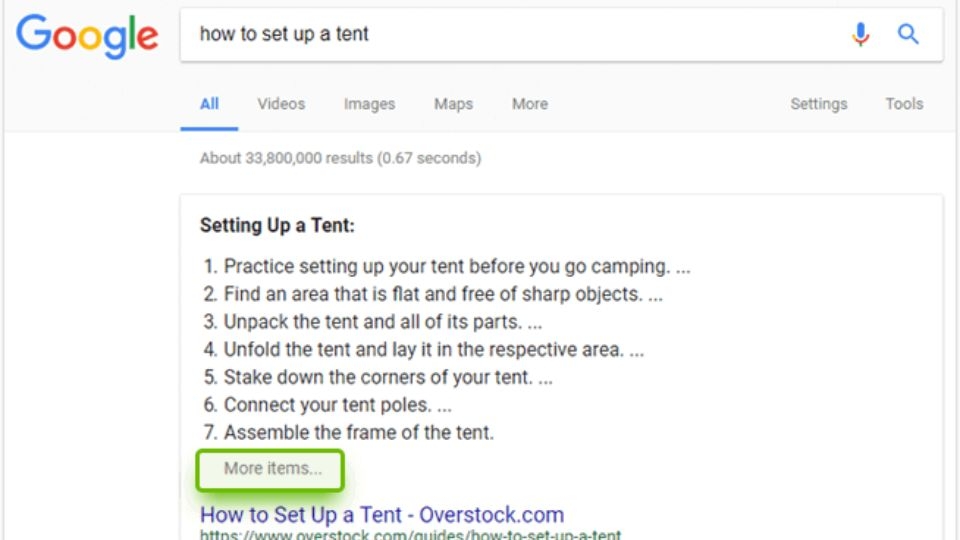Click step 5 Stake down the corners
Image resolution: width=960 pixels, height=540 pixels.
tap(378, 377)
